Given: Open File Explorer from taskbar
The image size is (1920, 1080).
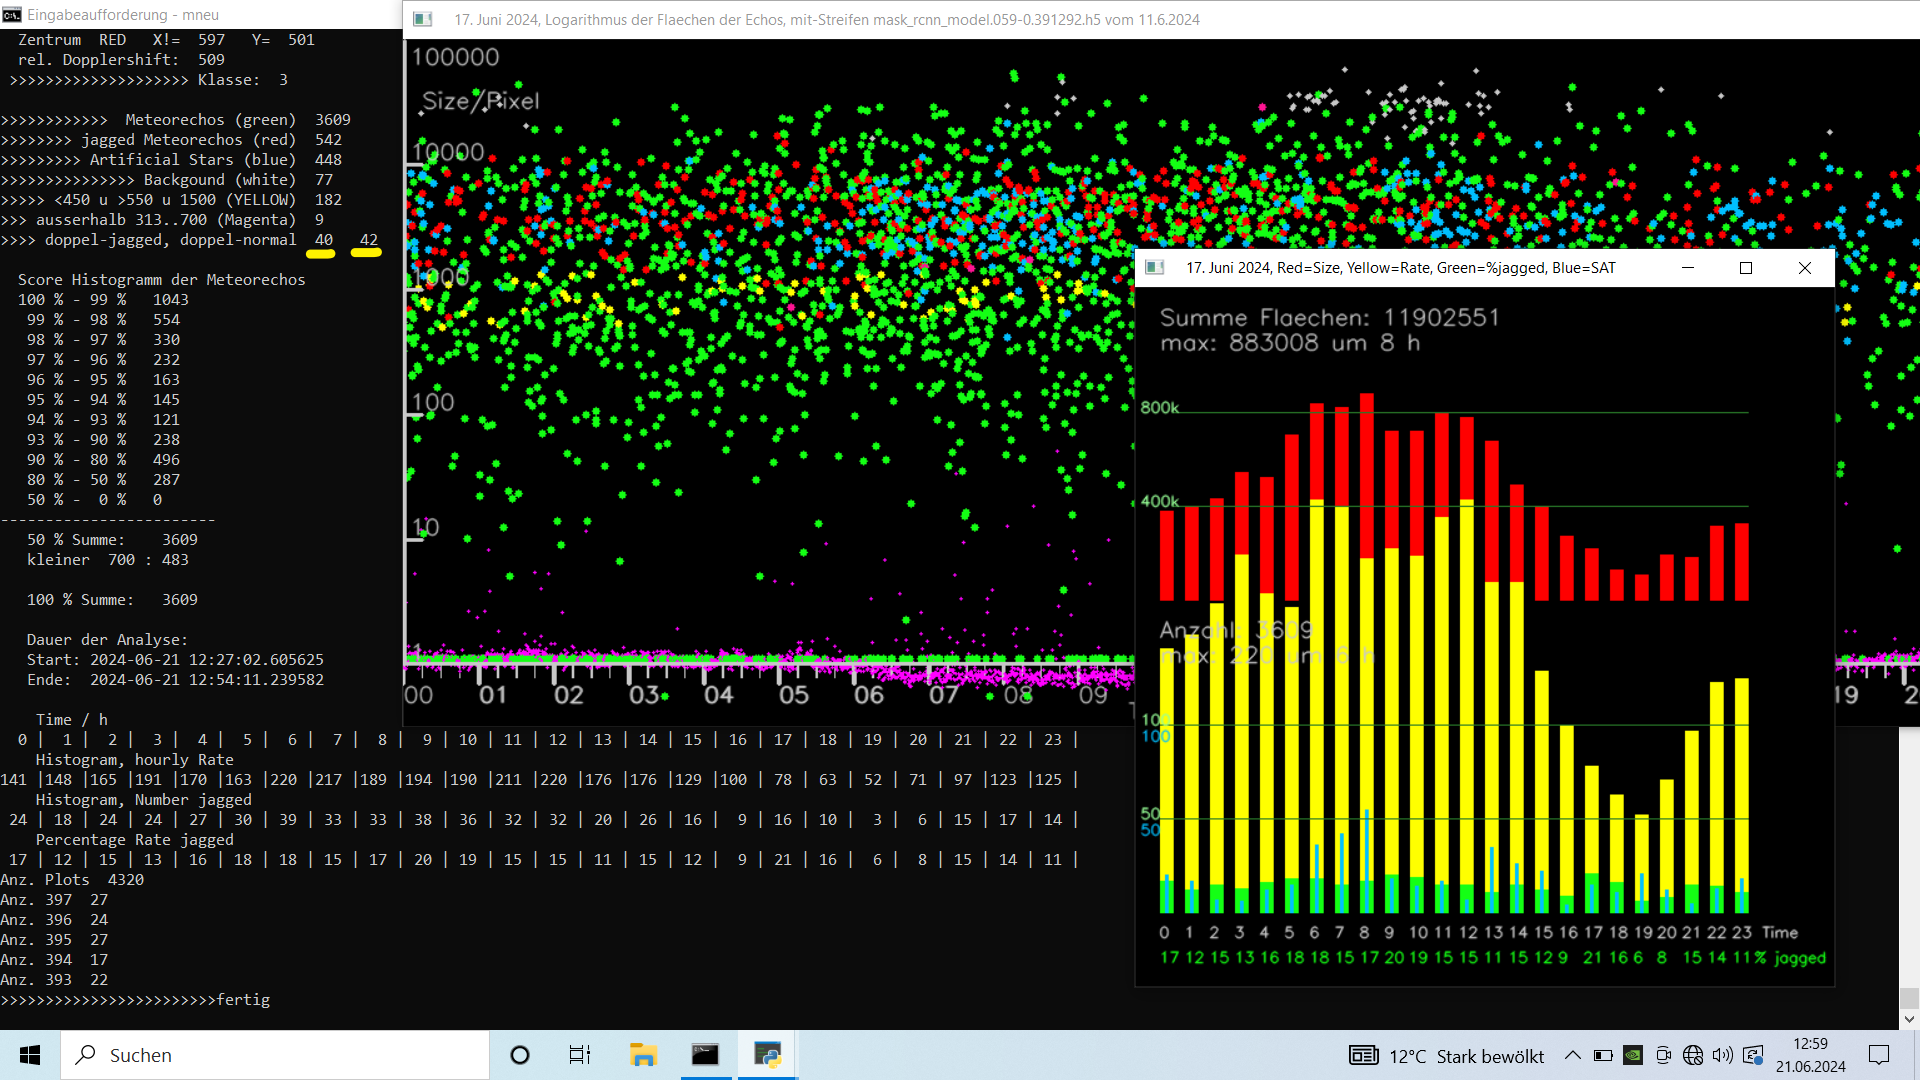Looking at the screenshot, I should (x=643, y=1055).
